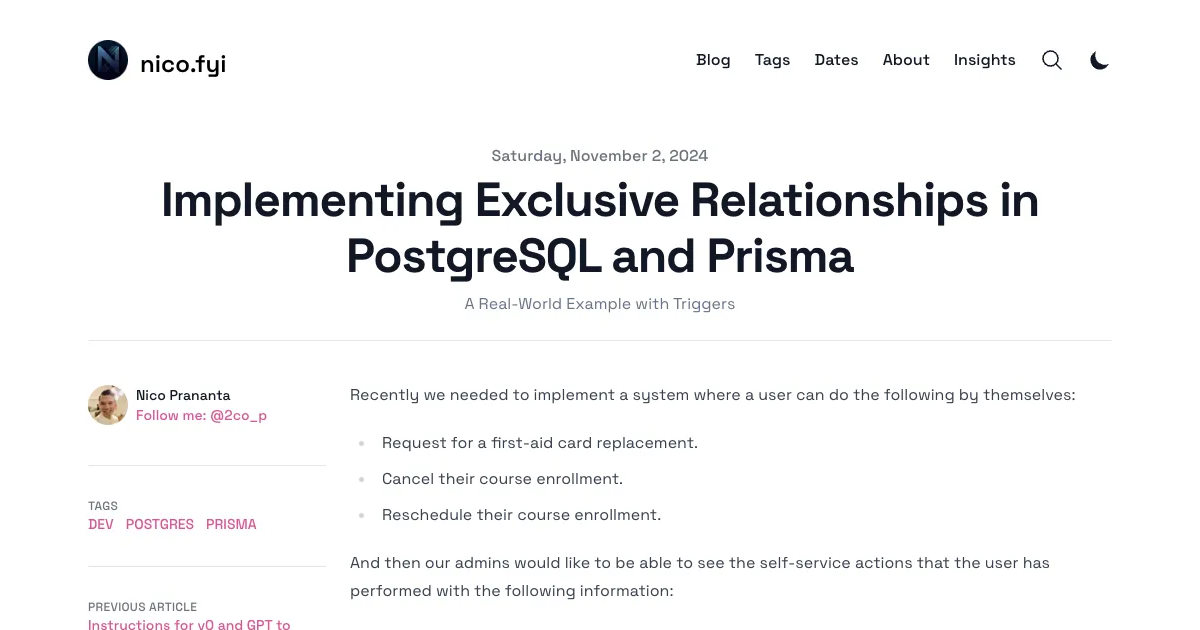
Task: Click Nico Prananta's avatar photo
Action: tap(108, 405)
